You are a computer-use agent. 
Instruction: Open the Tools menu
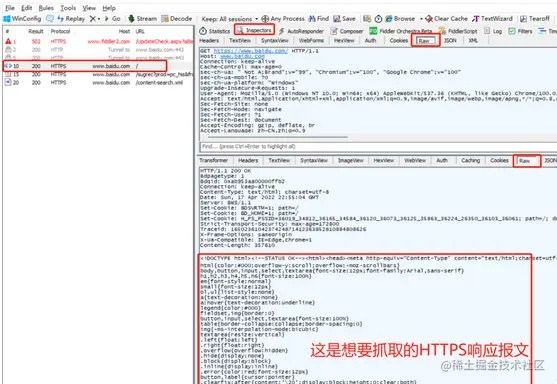tap(68, 8)
